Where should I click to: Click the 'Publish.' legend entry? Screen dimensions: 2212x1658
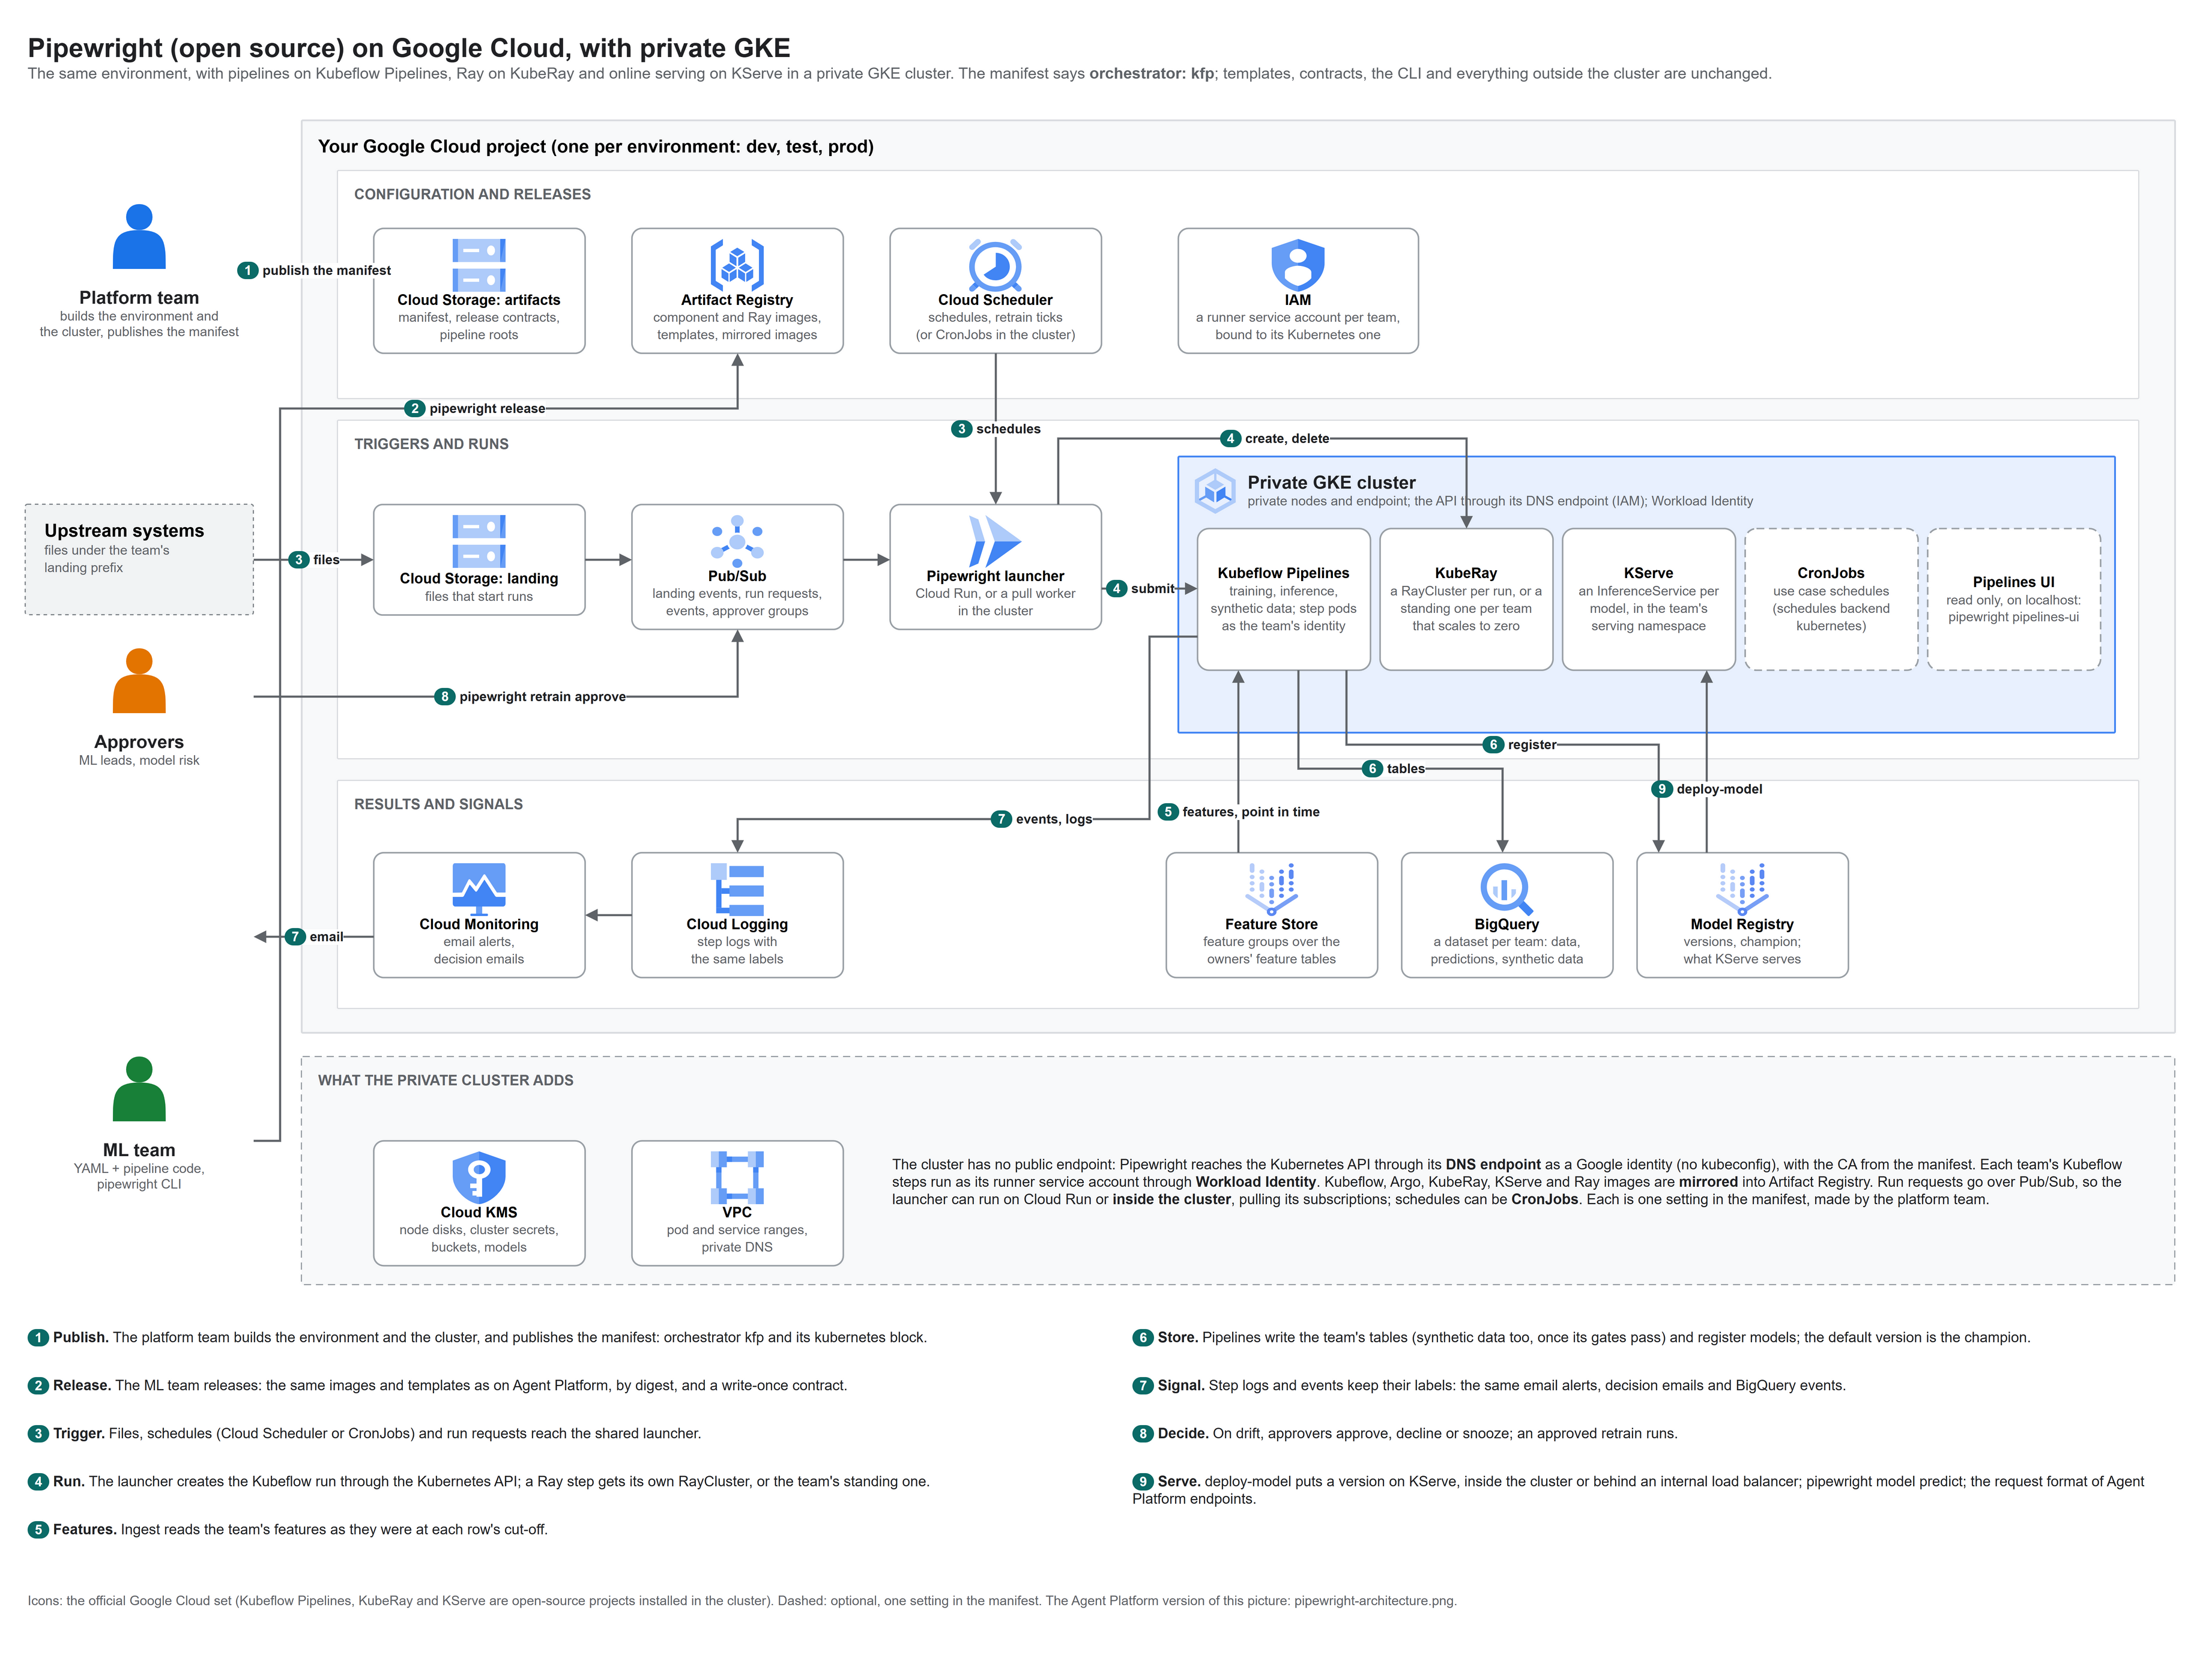pyautogui.click(x=477, y=1337)
